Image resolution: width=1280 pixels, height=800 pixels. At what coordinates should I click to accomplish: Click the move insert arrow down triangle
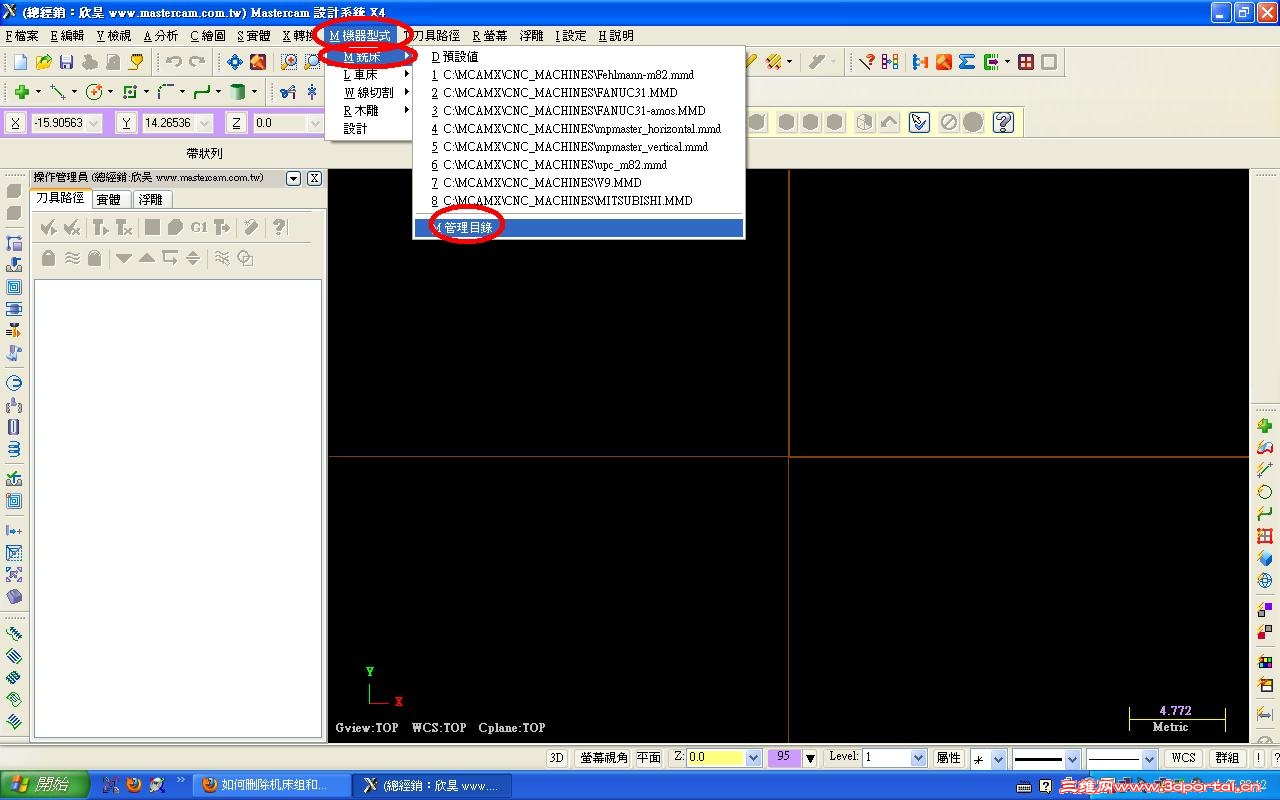124,258
